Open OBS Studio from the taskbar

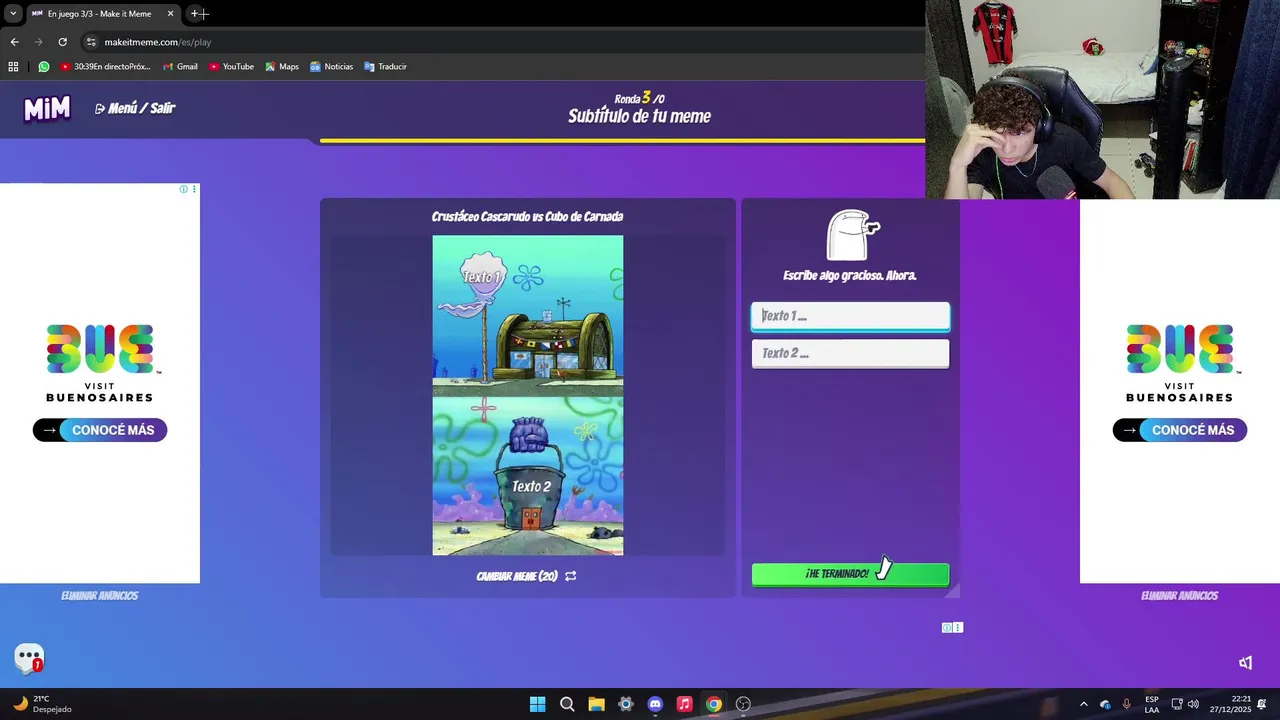(x=743, y=704)
